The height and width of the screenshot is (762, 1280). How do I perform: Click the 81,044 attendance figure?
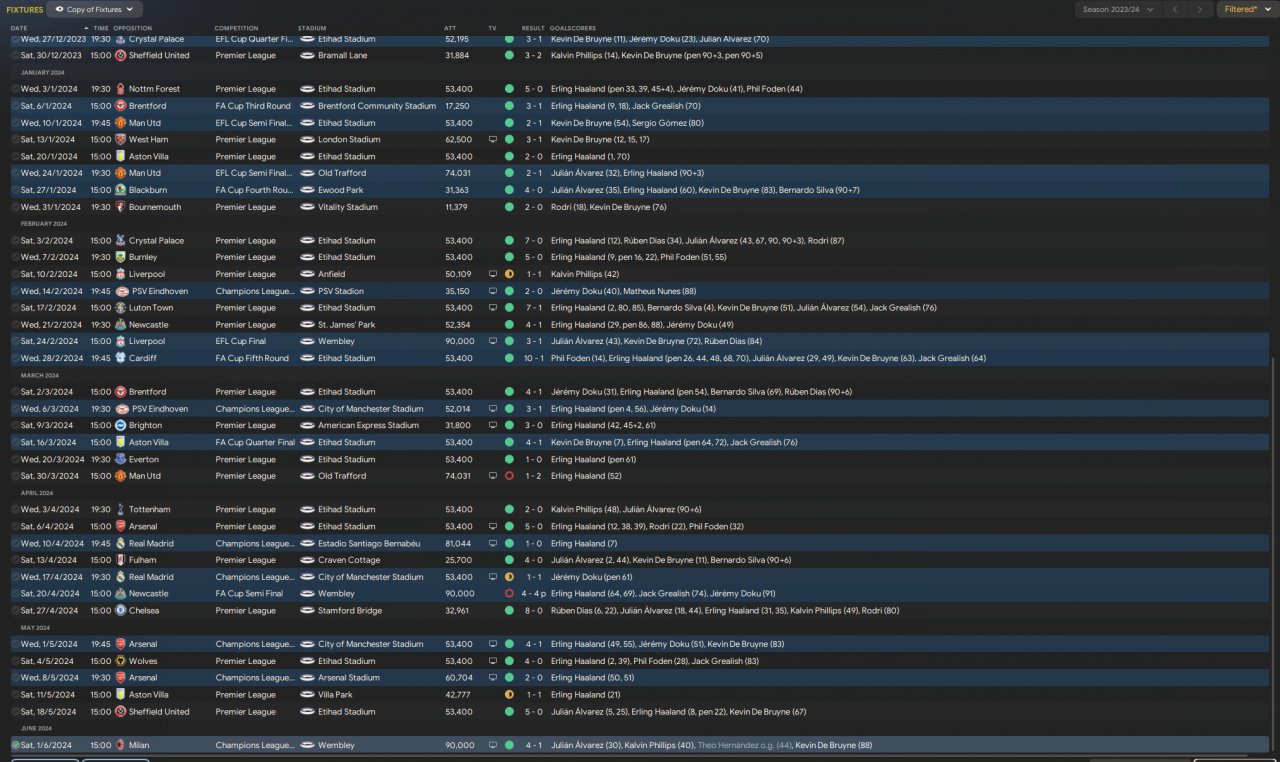coord(458,543)
